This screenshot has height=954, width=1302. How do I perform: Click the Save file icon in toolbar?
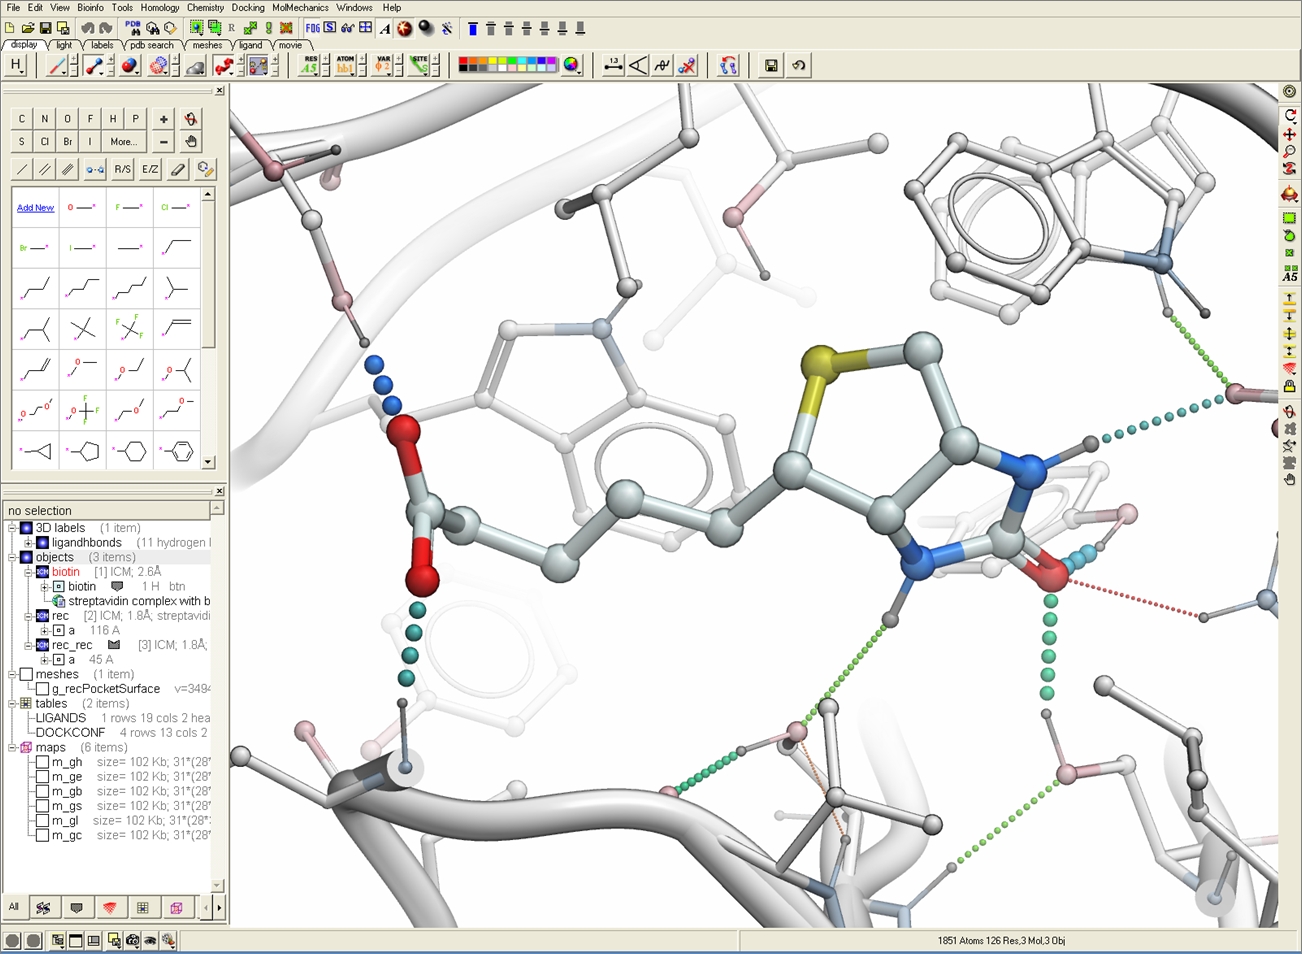[45, 29]
